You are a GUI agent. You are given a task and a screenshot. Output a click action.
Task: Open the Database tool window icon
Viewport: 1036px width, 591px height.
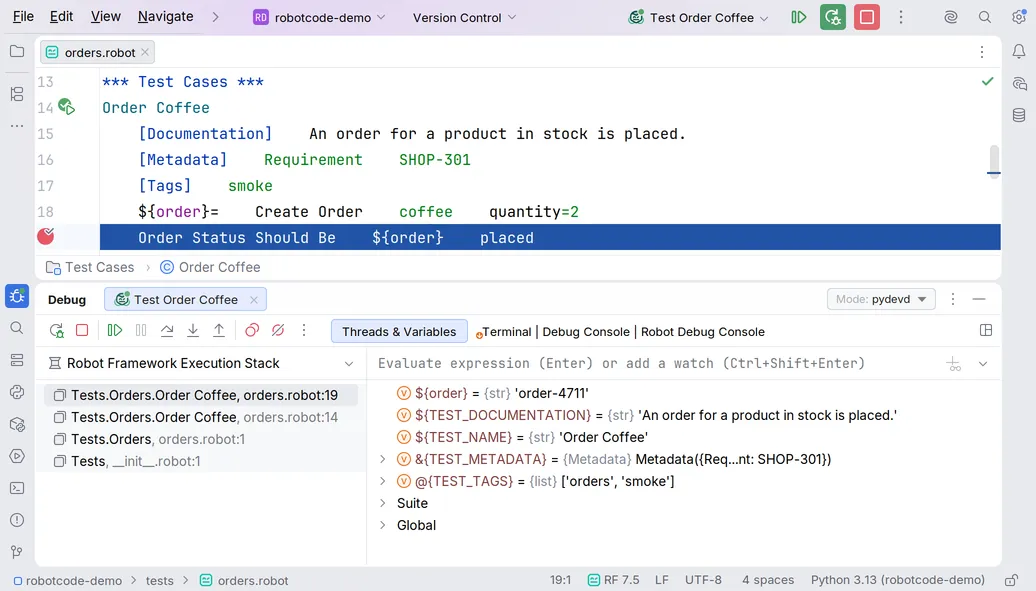(1019, 115)
